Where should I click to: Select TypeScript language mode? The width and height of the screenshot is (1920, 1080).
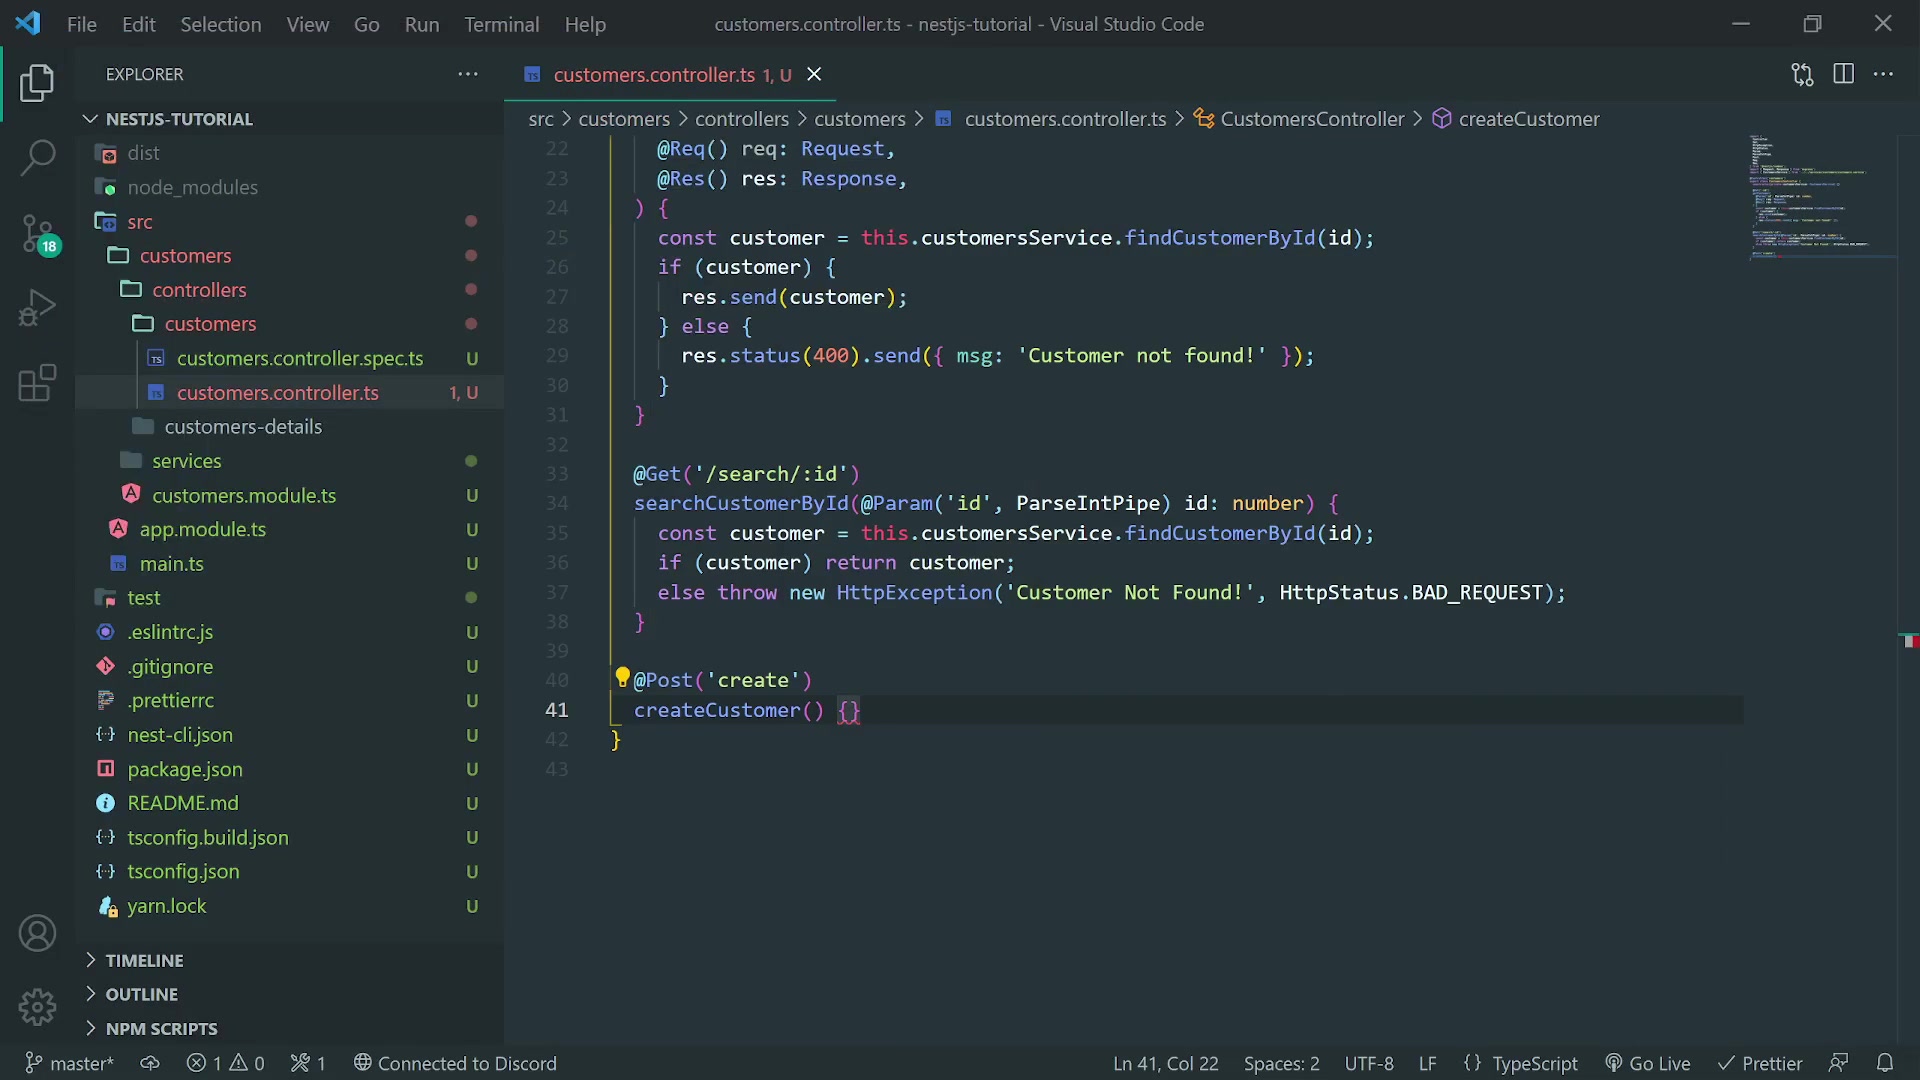pos(1535,1063)
